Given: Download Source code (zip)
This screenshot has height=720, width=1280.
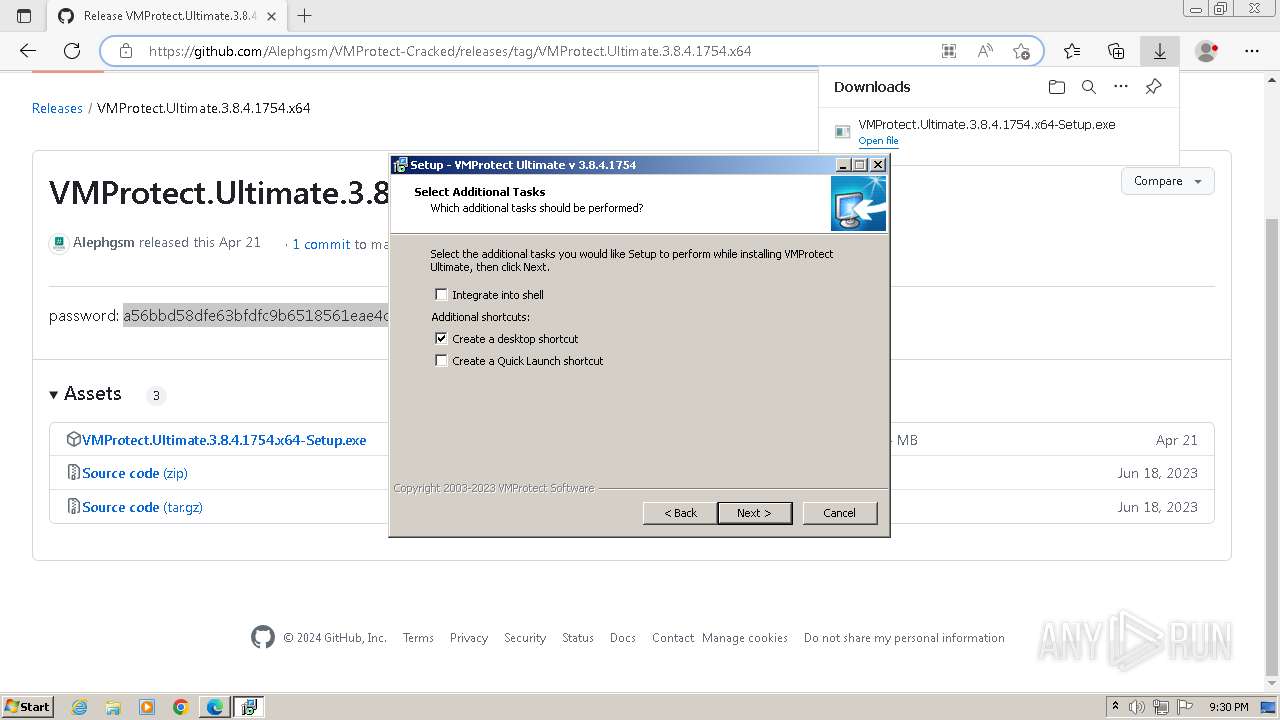Looking at the screenshot, I should coord(134,473).
